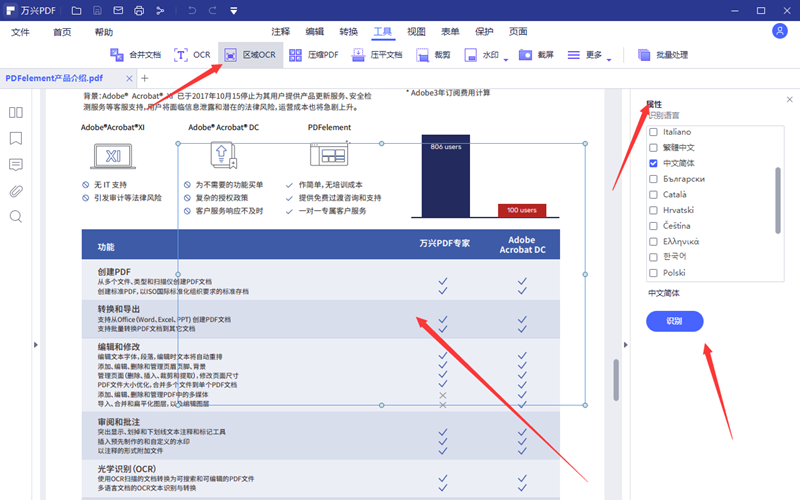Open the quick access toolbar dropdown arrow

(233, 11)
